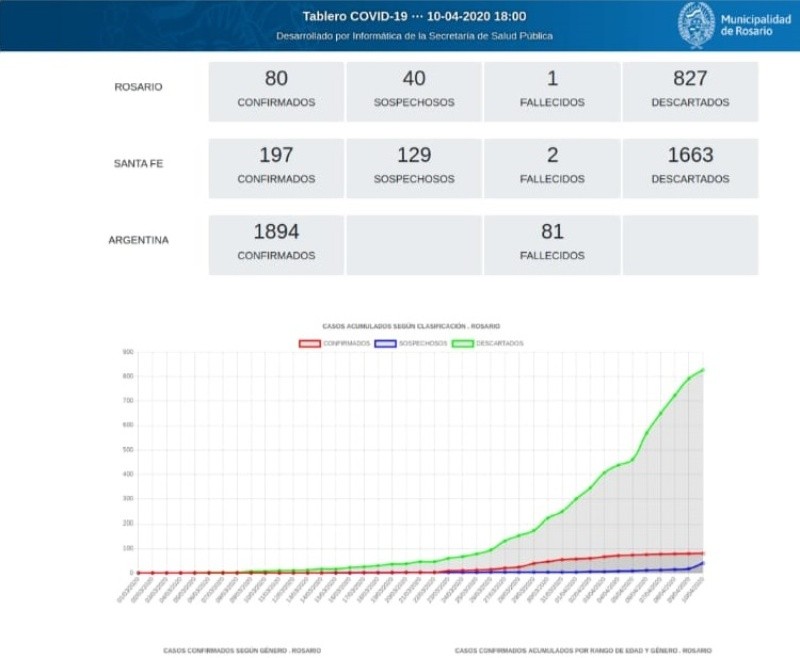Click the Casos Acumulados Según Clasificación chart title
The height and width of the screenshot is (658, 800).
coord(411,326)
